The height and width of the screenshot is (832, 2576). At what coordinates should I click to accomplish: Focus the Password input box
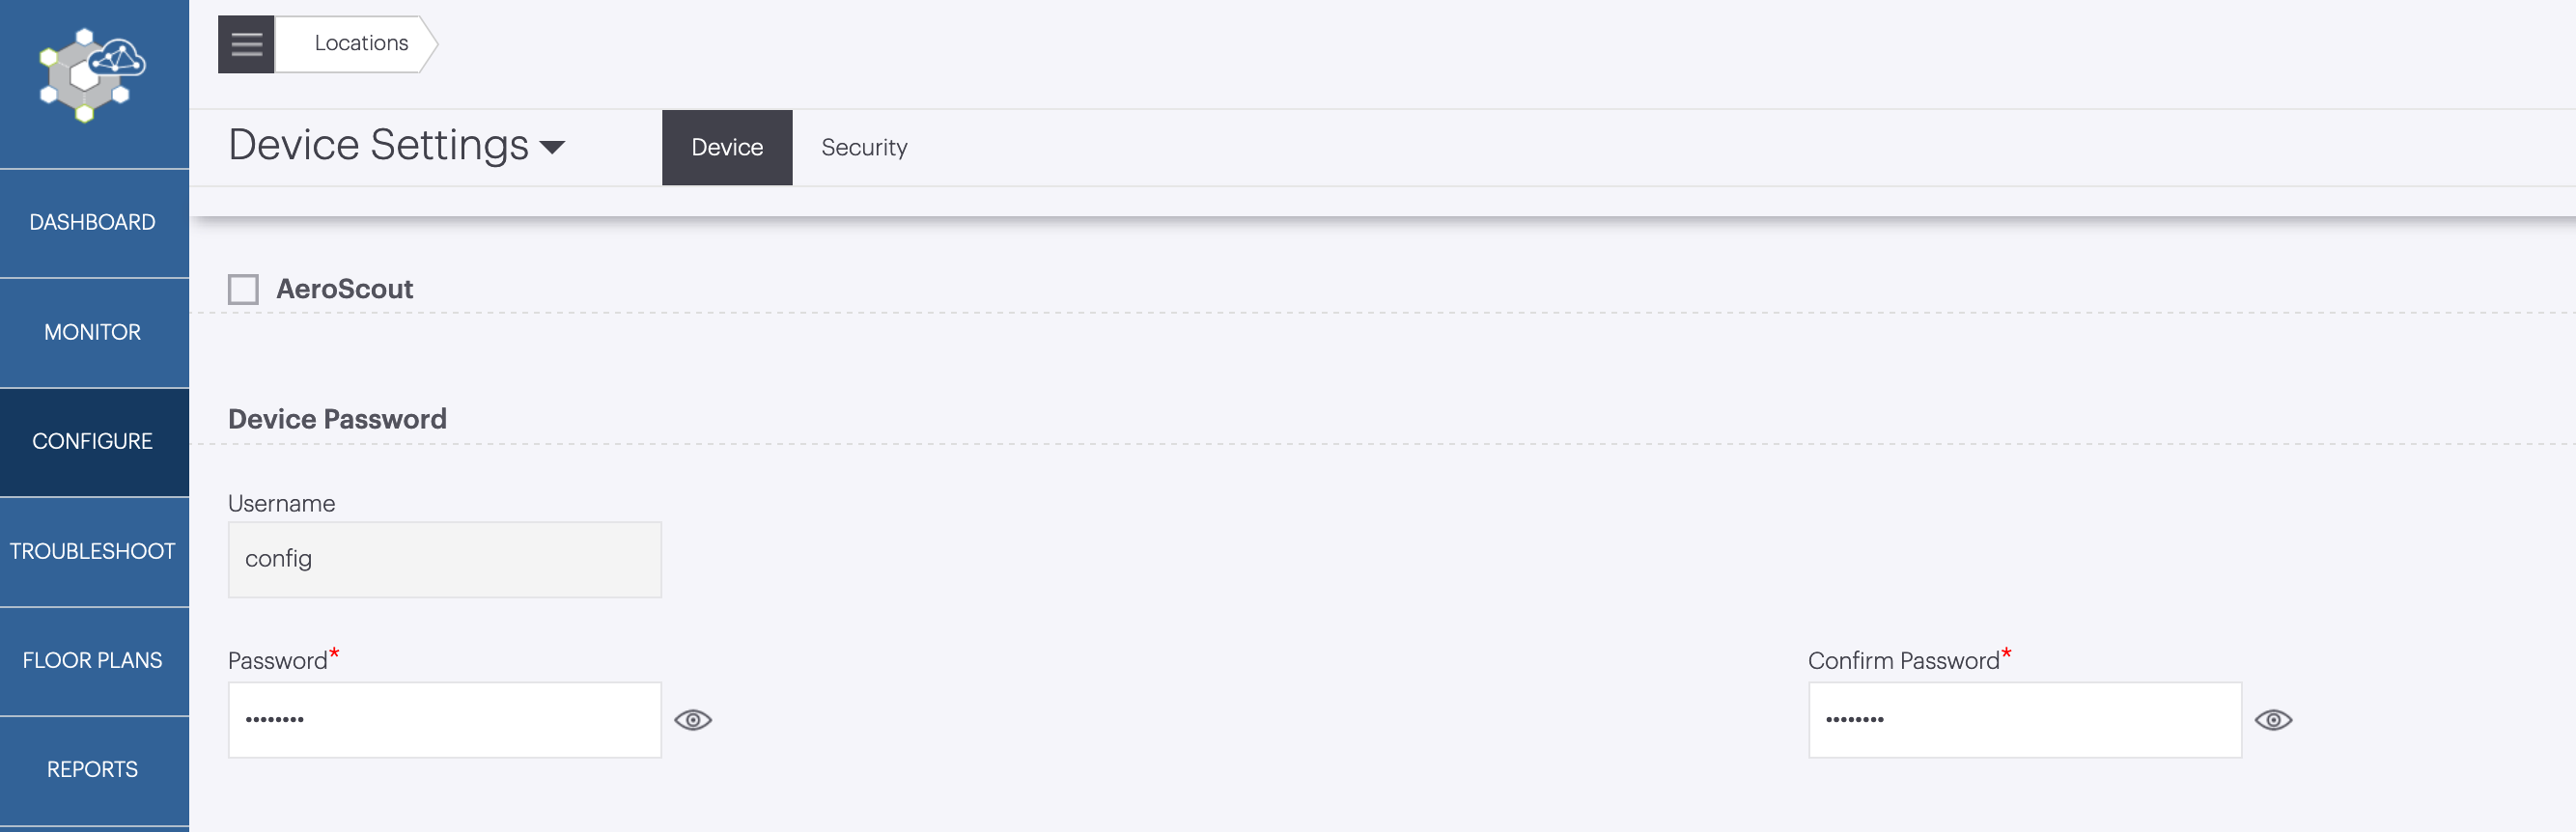tap(444, 719)
